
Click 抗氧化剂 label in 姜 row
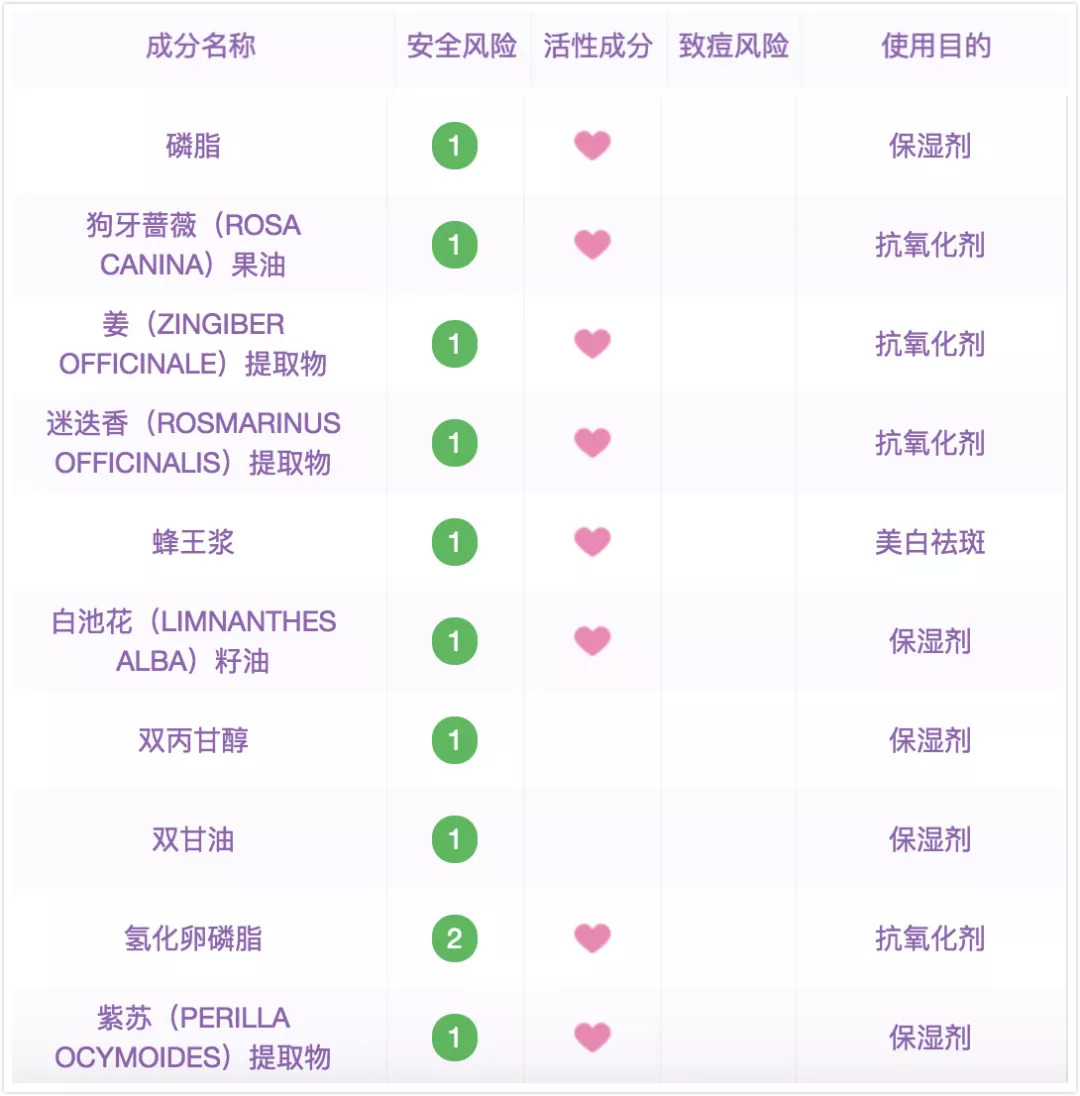930,344
